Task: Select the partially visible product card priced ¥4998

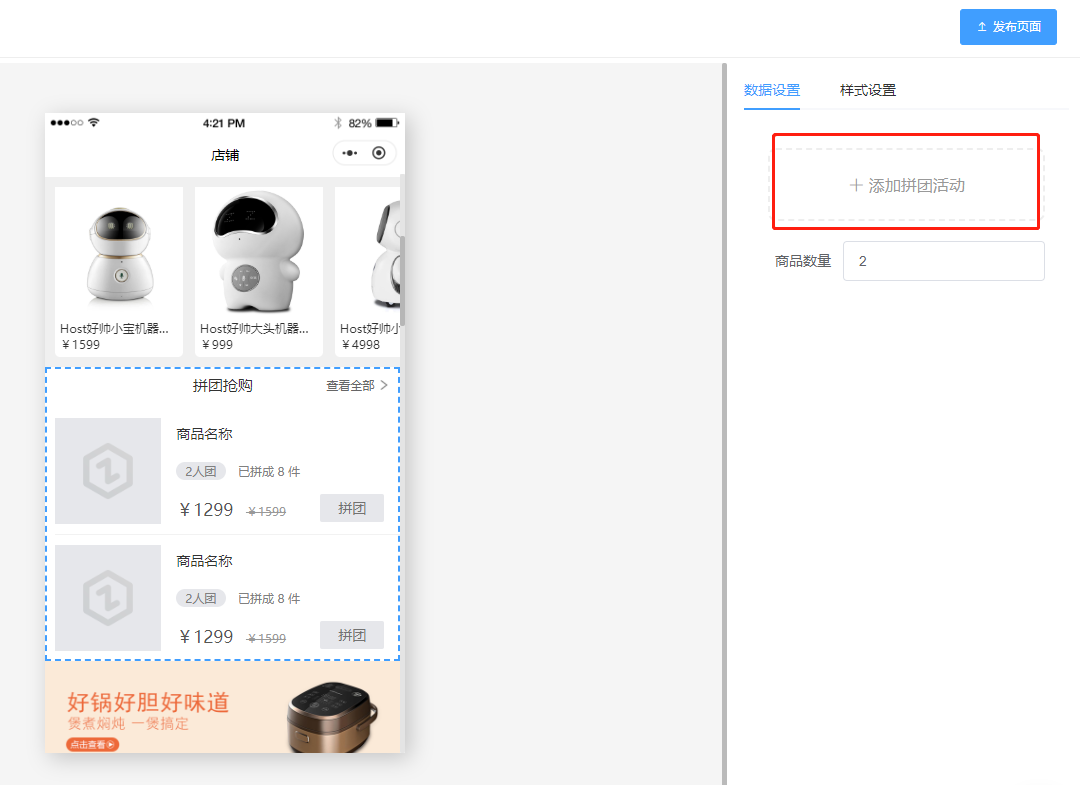Action: (x=367, y=272)
